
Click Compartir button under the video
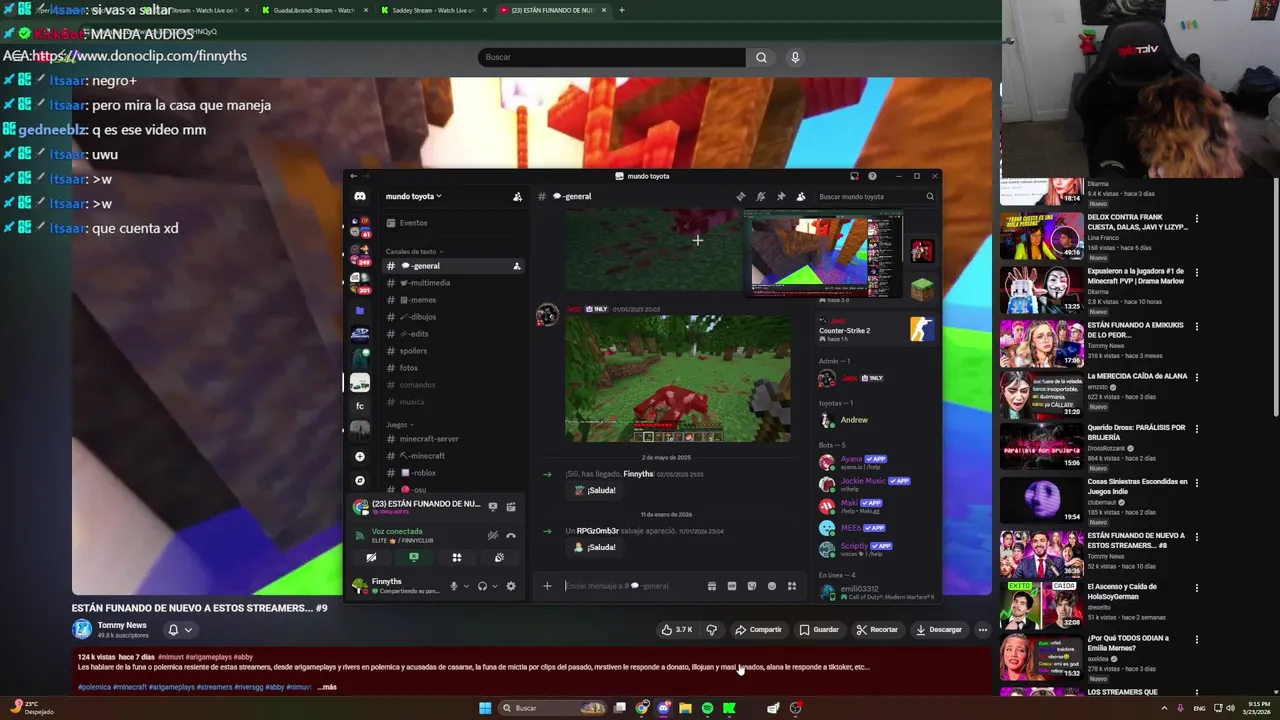[x=758, y=630]
